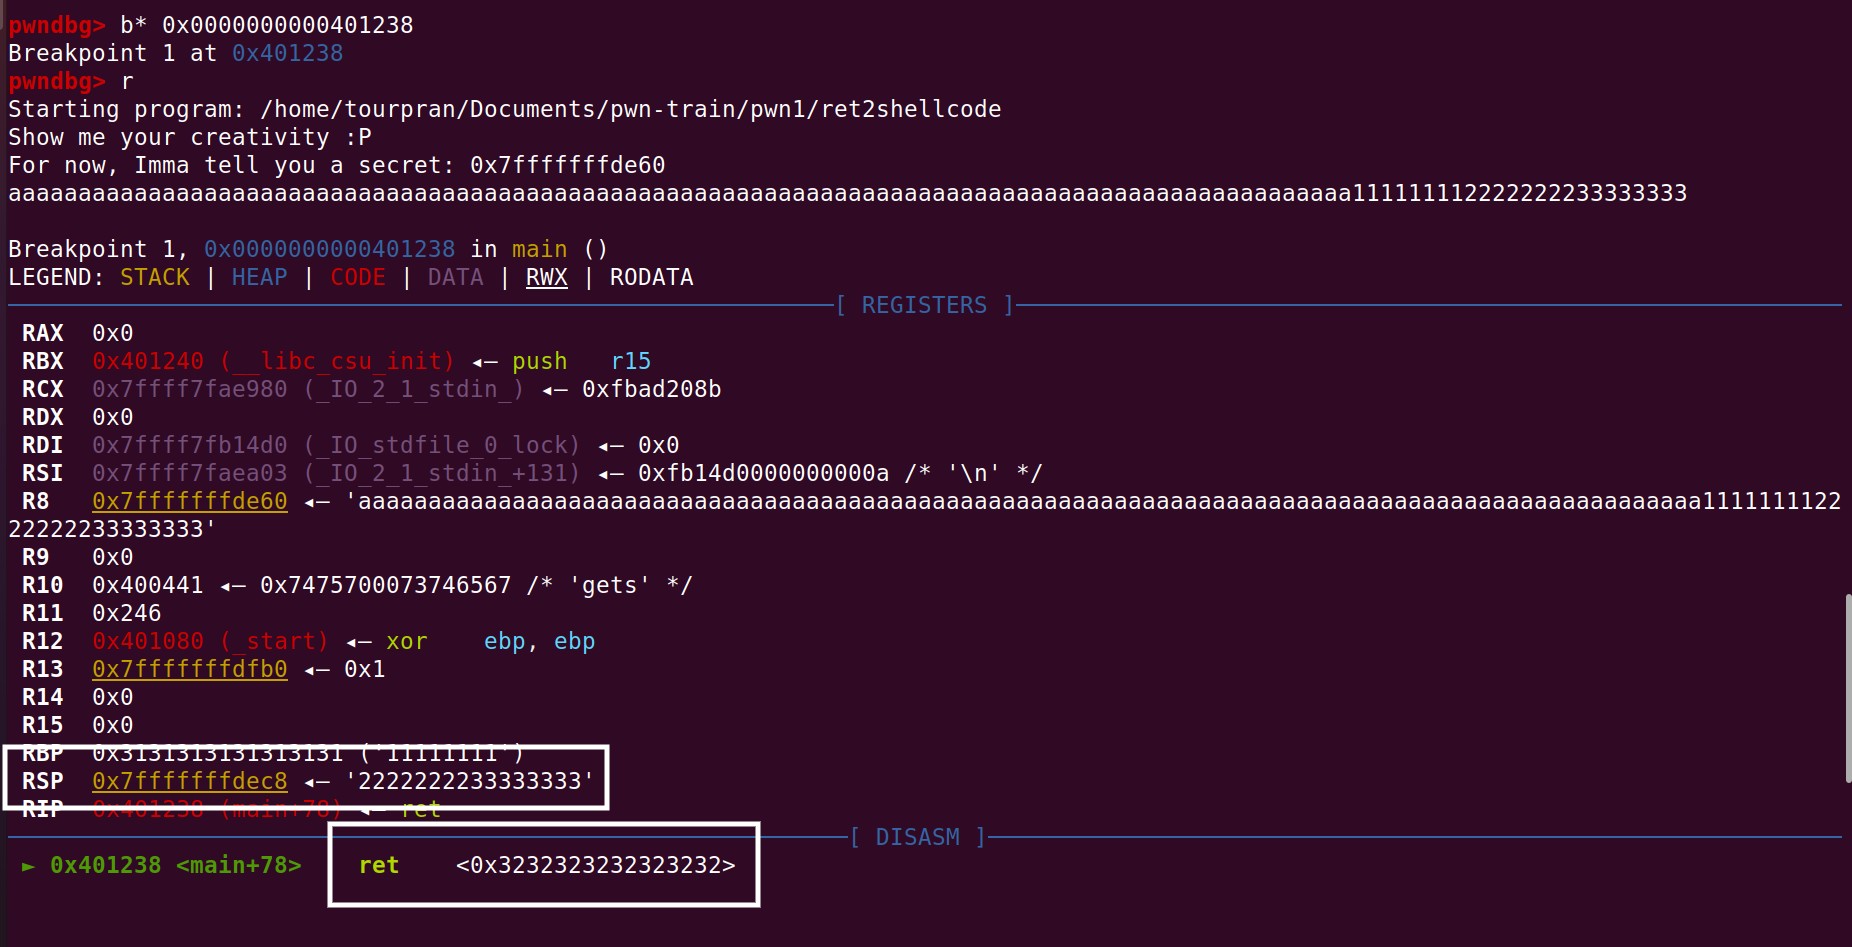Click the RBX value 0x401240 __libc_csu_init
Screen dimensions: 1852x947
tap(273, 361)
